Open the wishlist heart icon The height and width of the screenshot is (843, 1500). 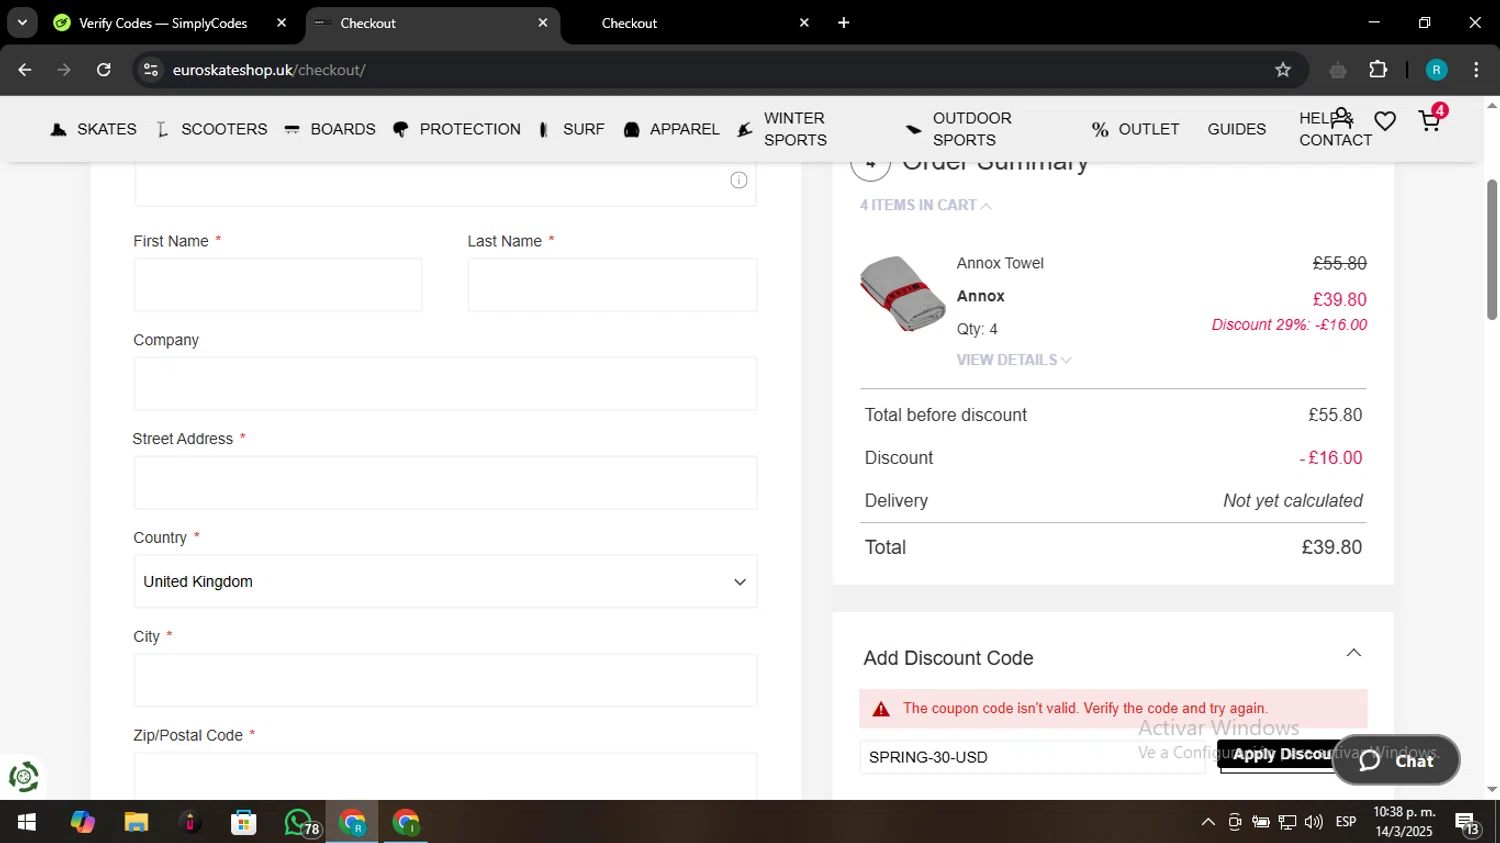click(x=1385, y=121)
